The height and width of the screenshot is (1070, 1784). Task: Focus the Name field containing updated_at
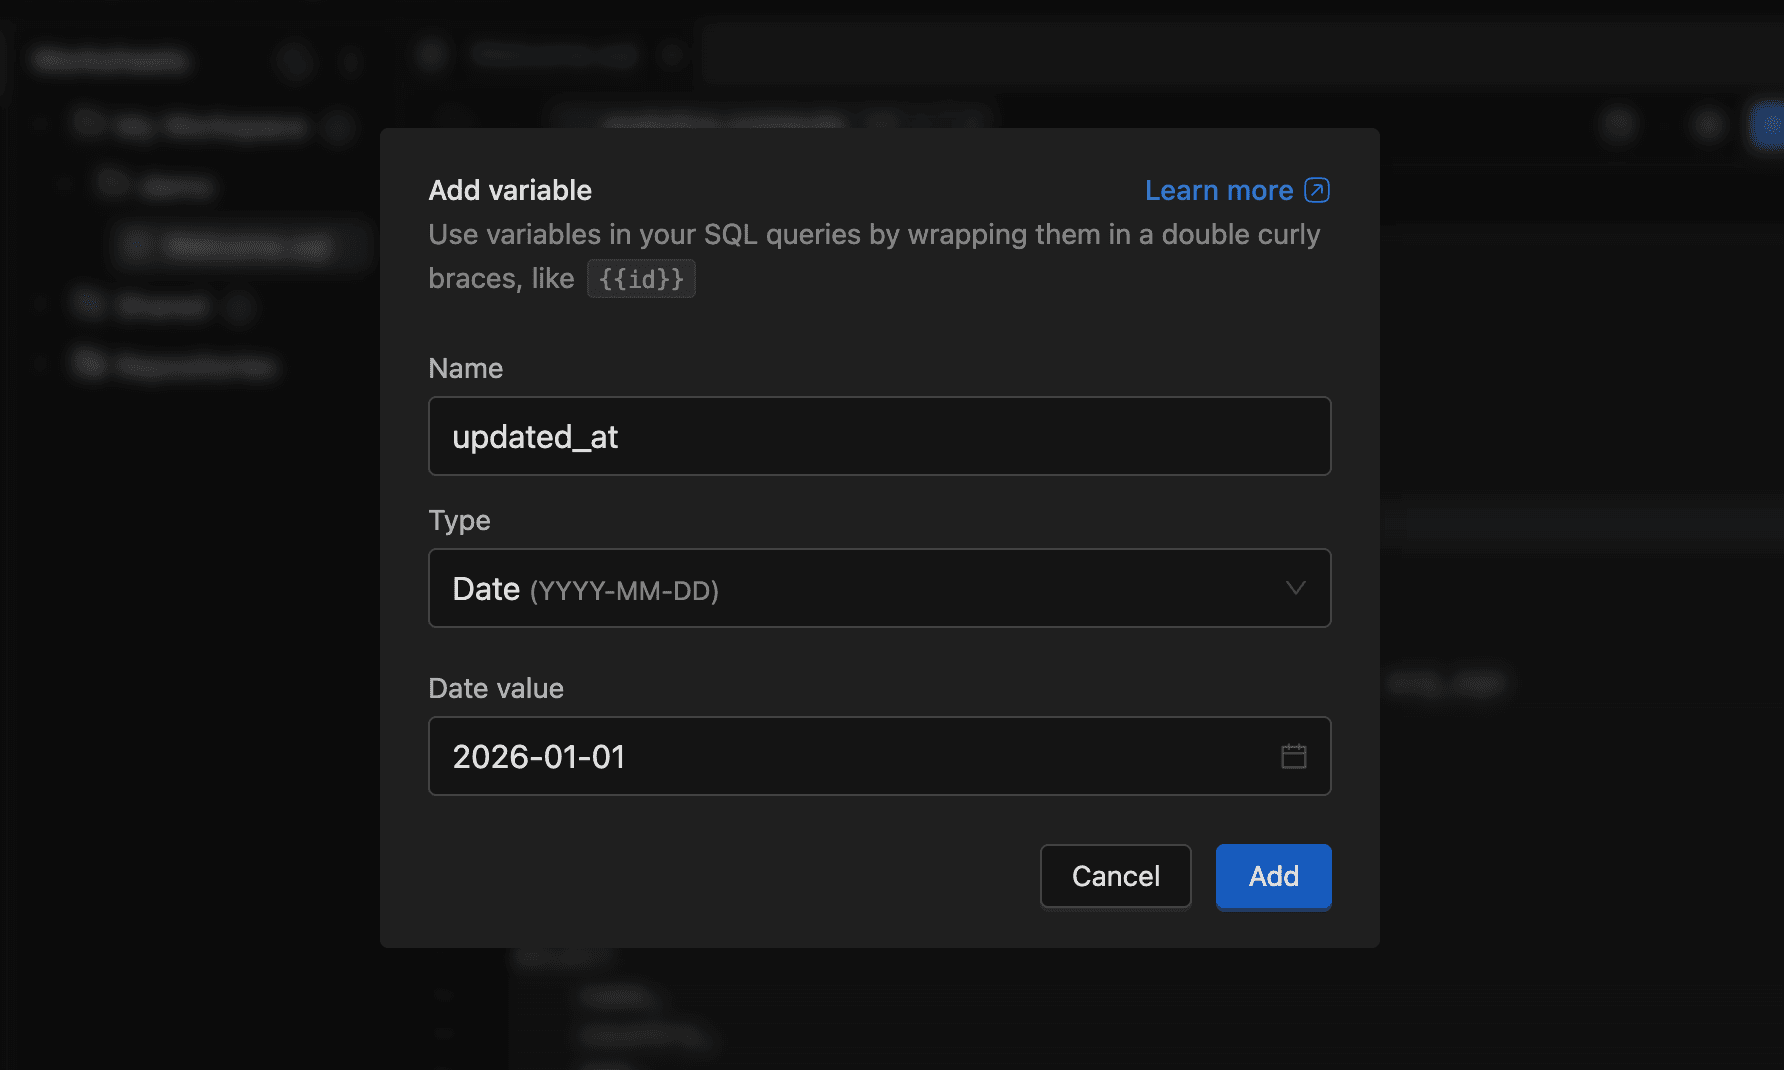pyautogui.click(x=879, y=436)
